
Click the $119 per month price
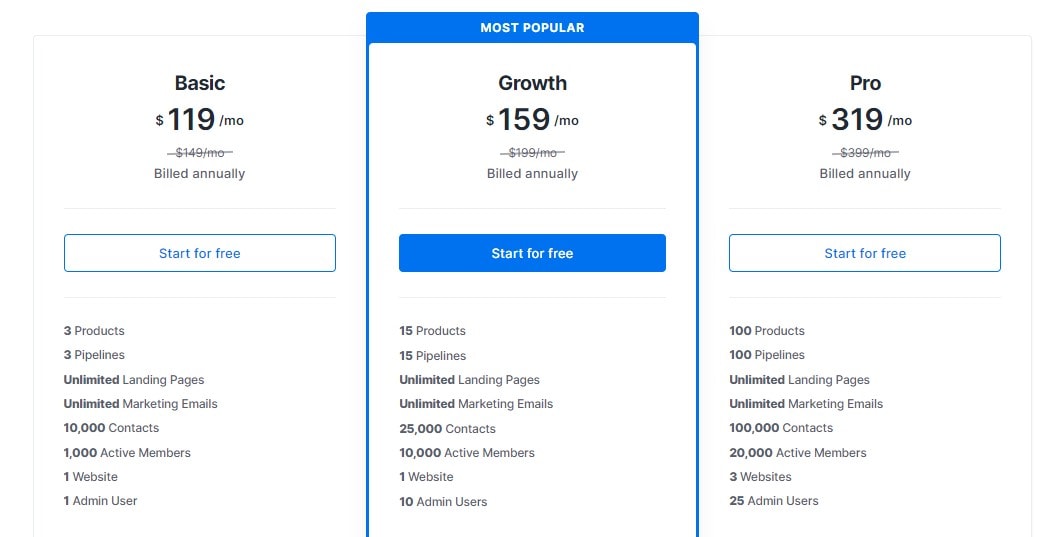point(200,120)
